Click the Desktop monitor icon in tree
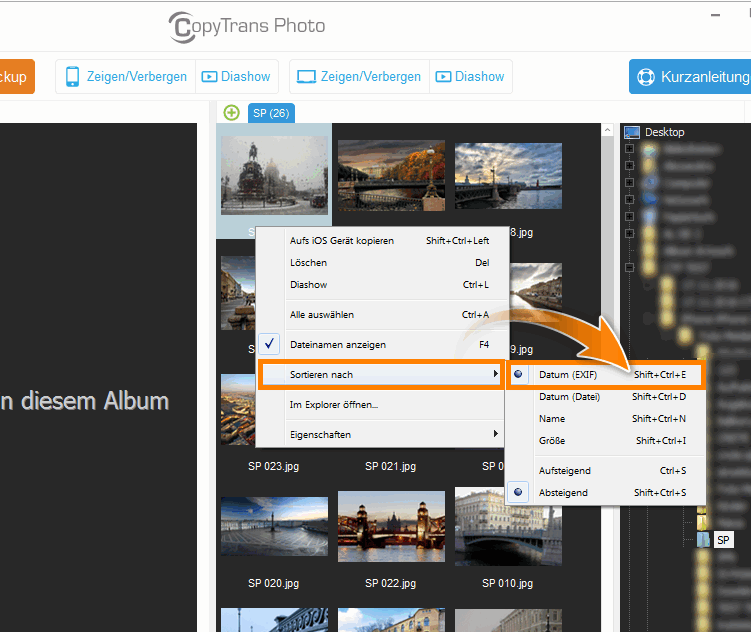This screenshot has width=751, height=632. click(632, 132)
